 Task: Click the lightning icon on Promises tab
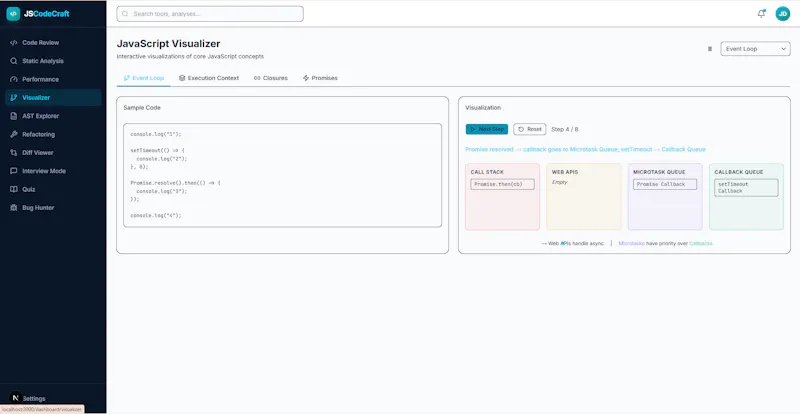point(306,78)
